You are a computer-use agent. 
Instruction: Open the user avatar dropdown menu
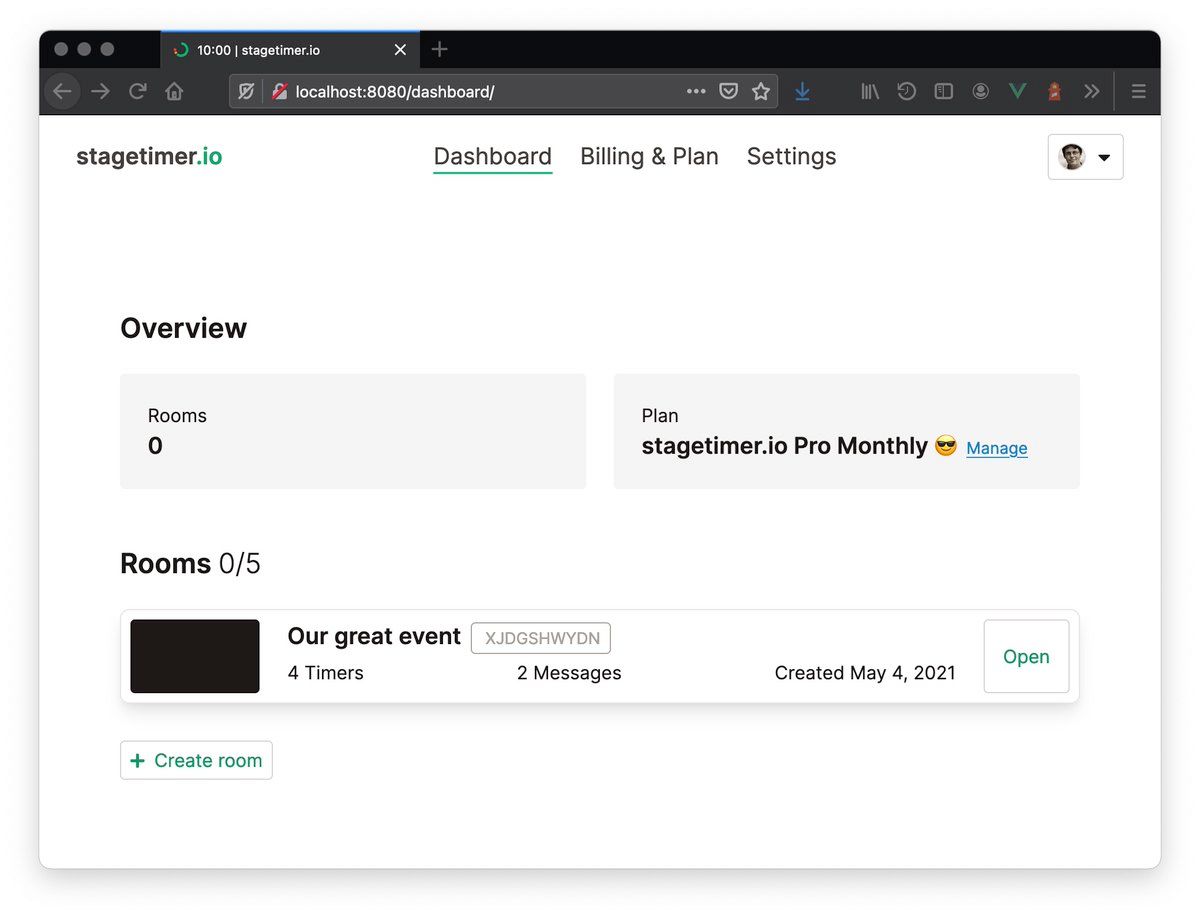(1085, 157)
